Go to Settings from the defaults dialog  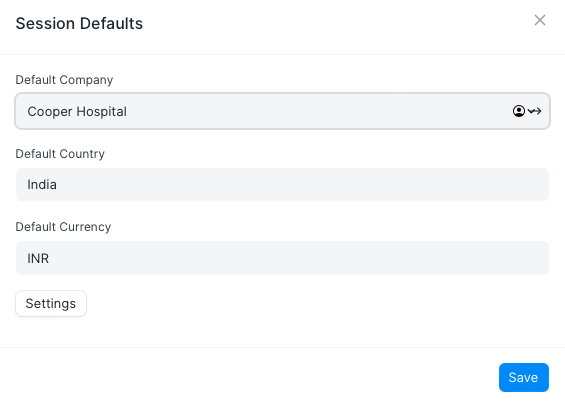tap(51, 304)
